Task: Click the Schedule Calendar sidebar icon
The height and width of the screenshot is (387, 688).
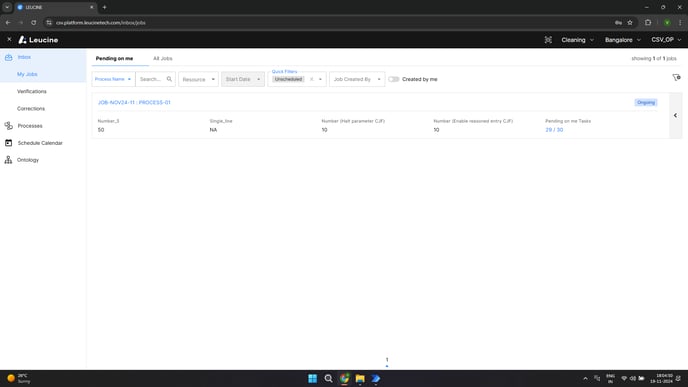Action: pos(8,143)
